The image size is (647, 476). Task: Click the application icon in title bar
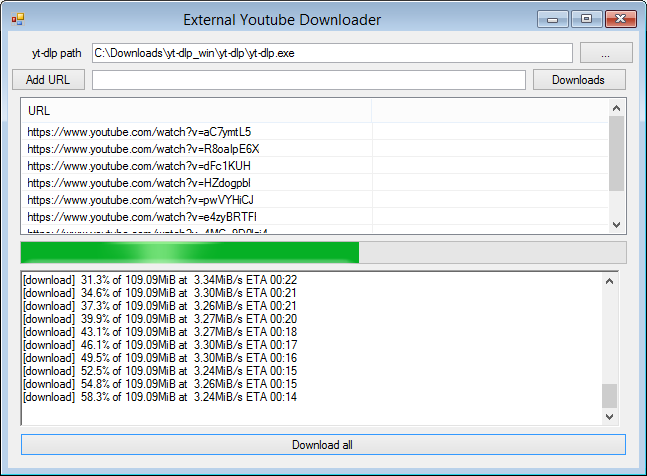[x=18, y=19]
